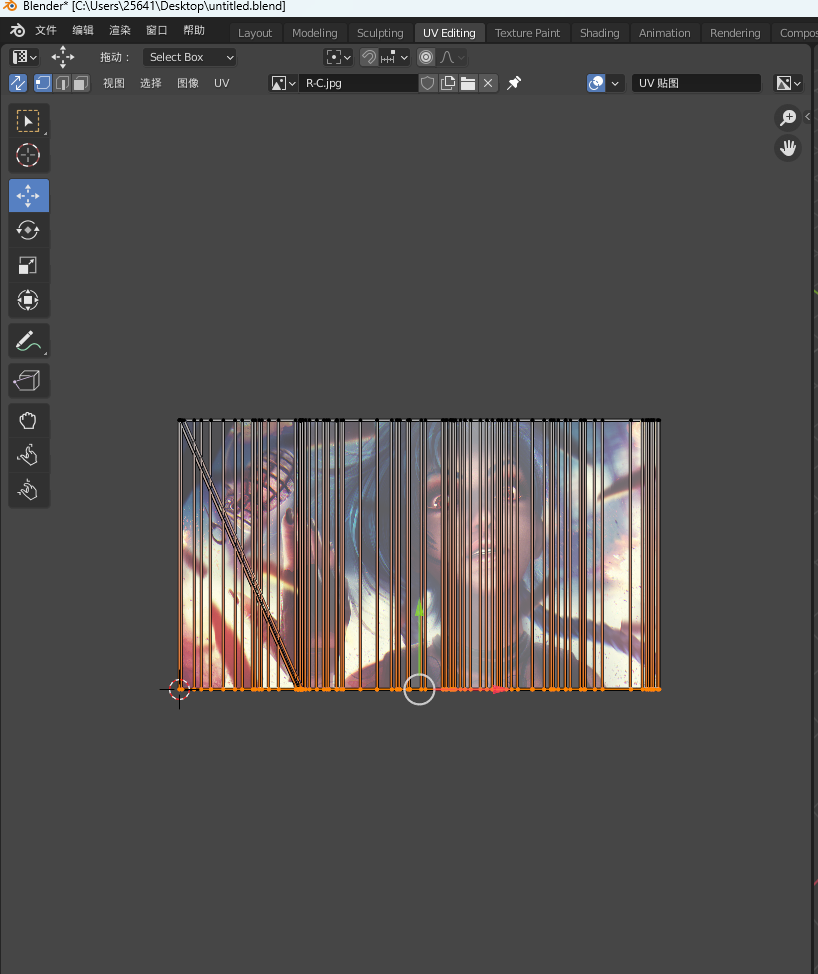
Task: Open the 渲染 menu
Action: pos(120,30)
